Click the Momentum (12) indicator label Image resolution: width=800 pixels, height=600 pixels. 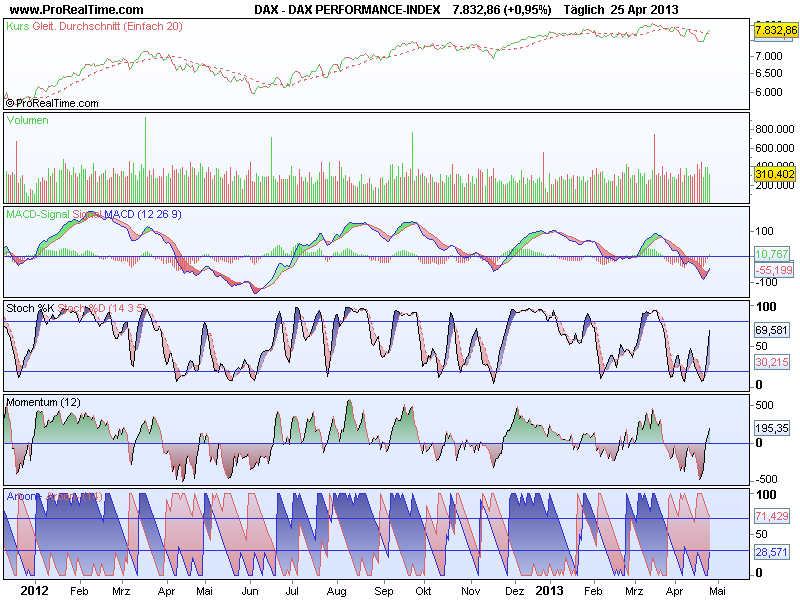[x=43, y=402]
